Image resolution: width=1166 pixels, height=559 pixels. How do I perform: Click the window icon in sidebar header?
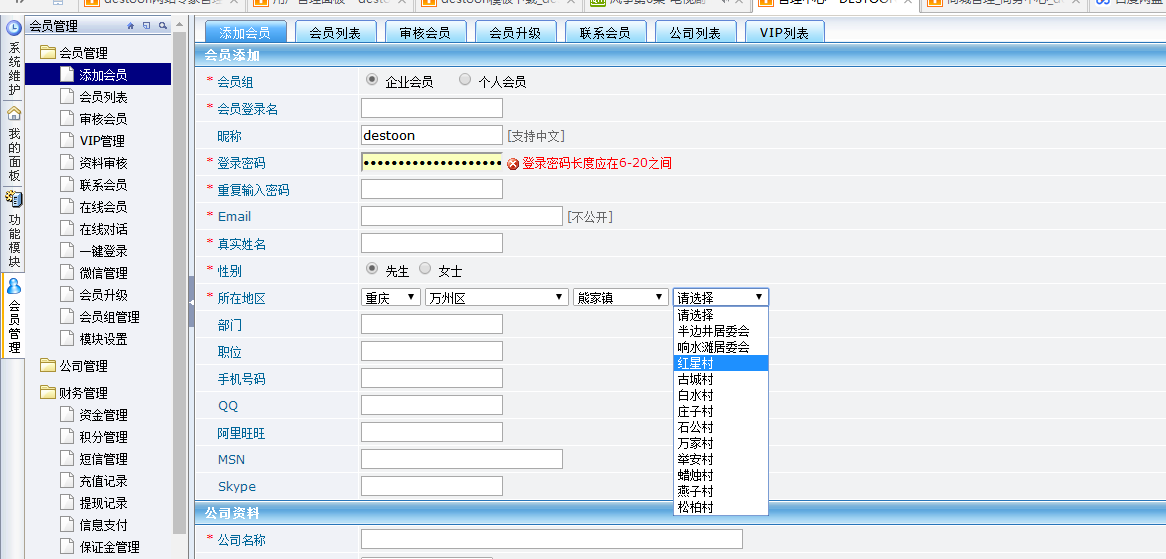(x=147, y=26)
